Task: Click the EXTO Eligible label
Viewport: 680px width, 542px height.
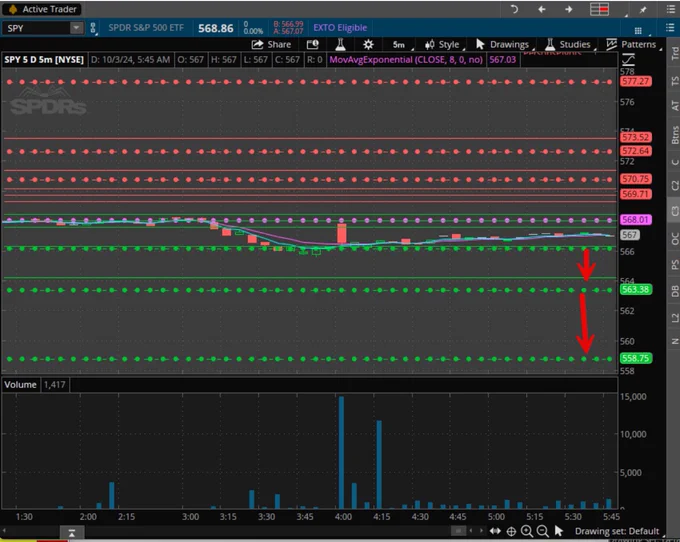Action: pos(340,28)
